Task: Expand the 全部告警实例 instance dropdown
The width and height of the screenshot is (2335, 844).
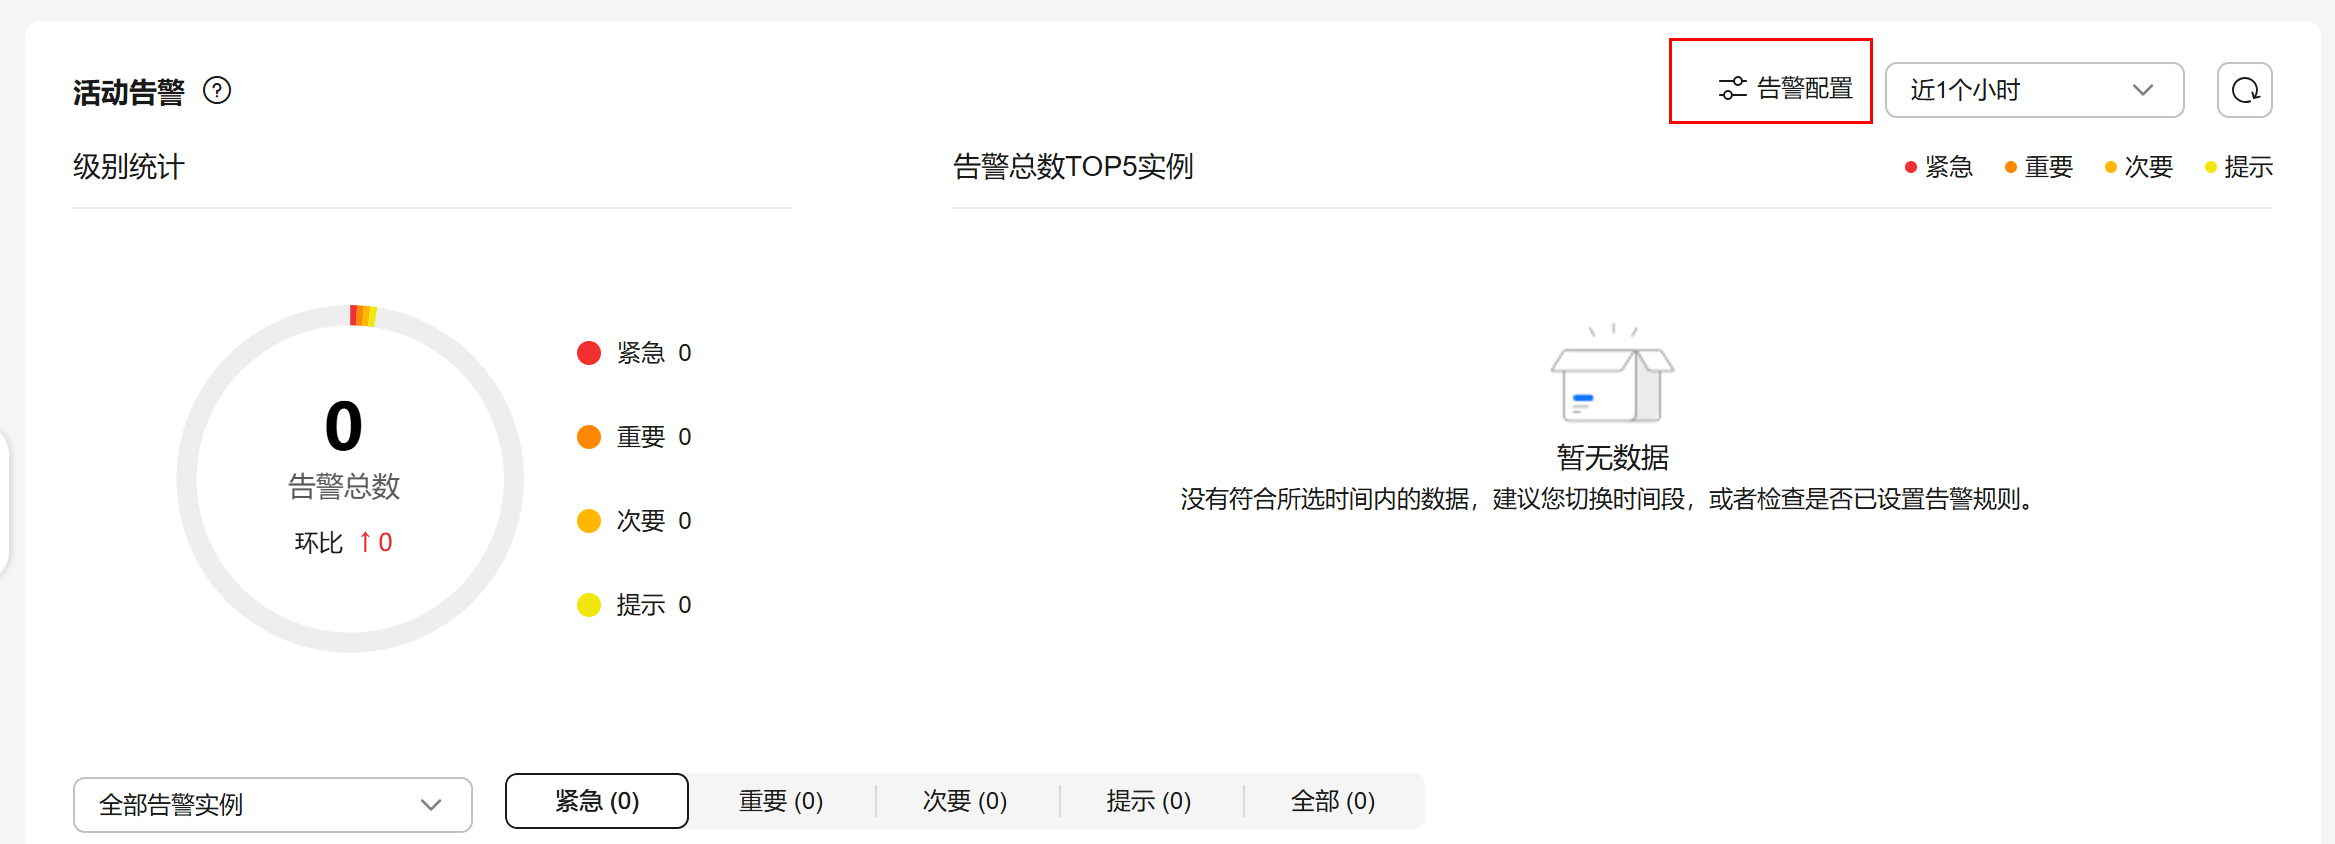Action: [x=272, y=805]
